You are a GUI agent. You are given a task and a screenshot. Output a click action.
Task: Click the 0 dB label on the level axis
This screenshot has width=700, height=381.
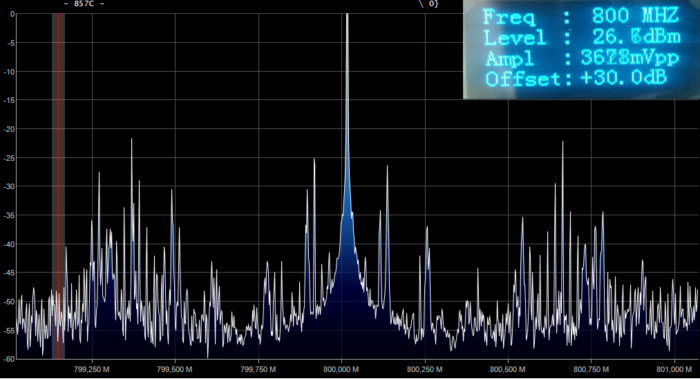(x=12, y=14)
